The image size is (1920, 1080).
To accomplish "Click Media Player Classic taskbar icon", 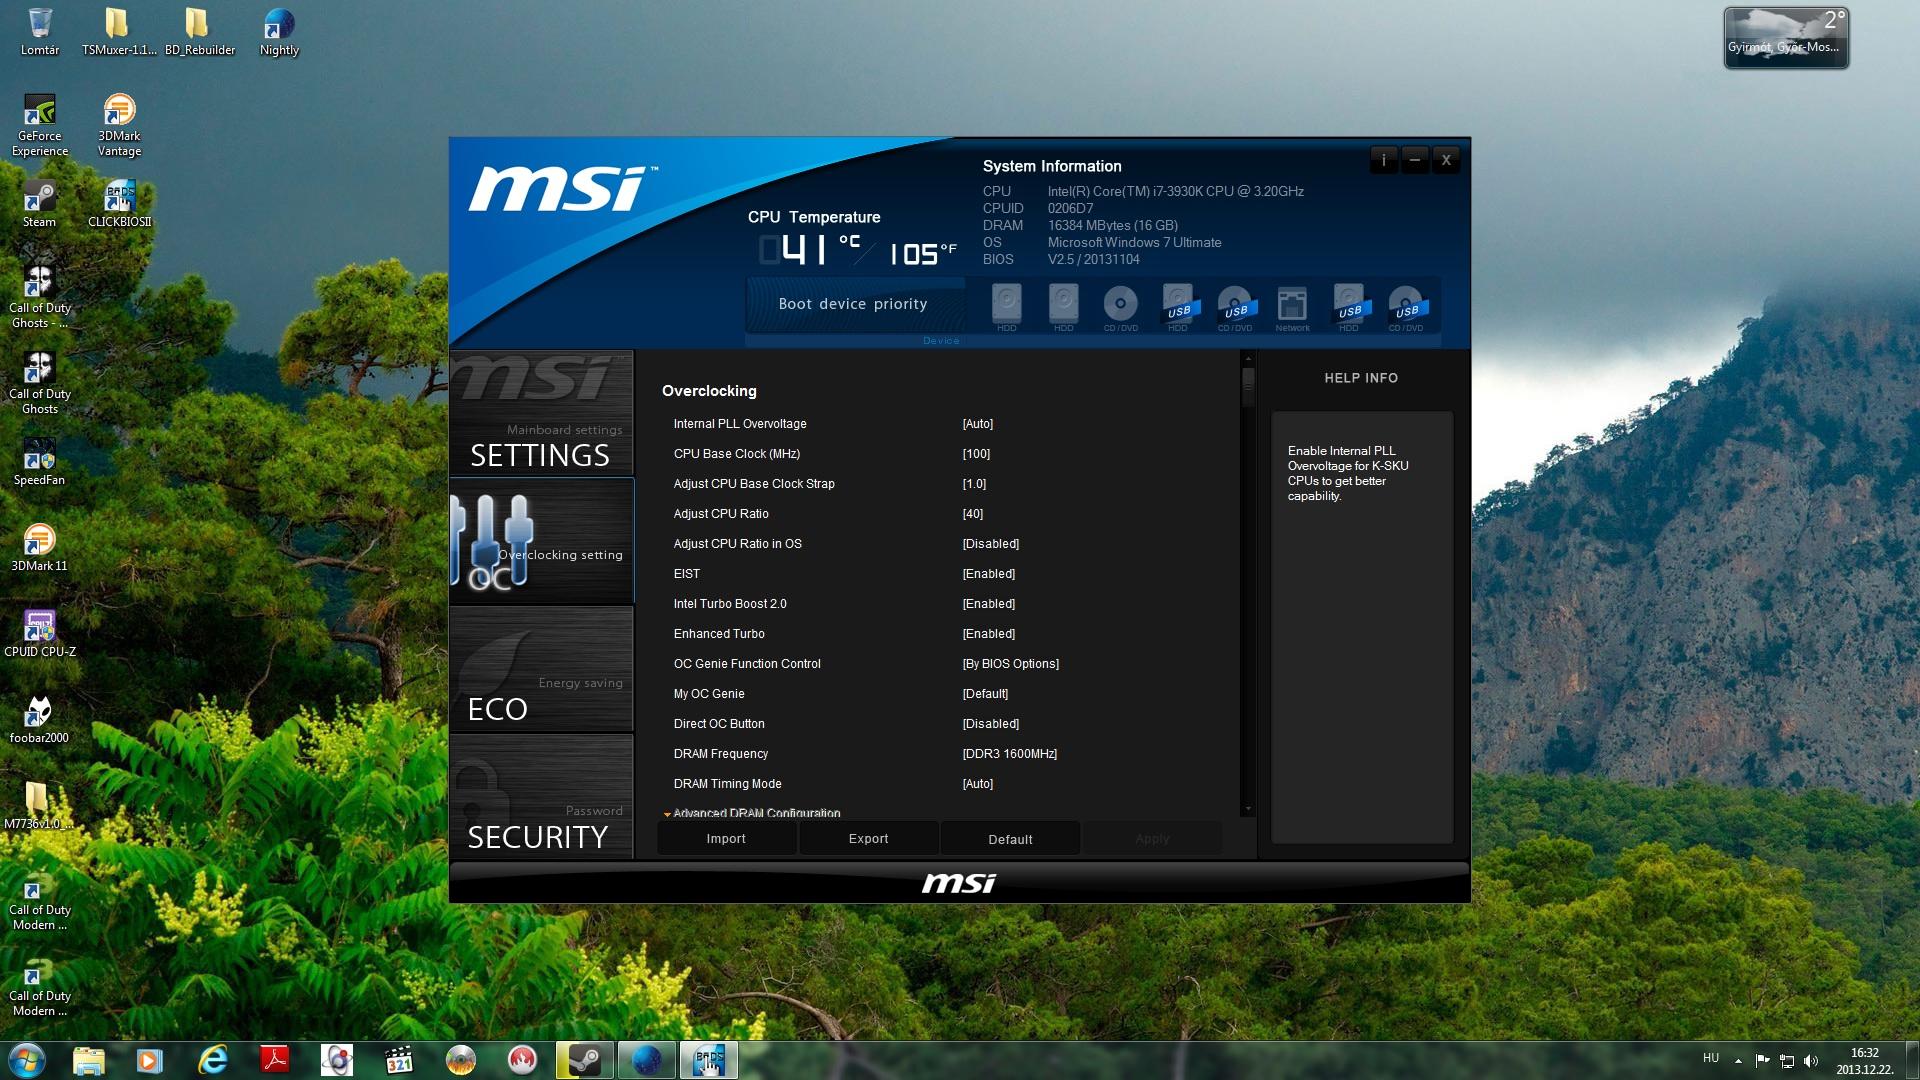I will pos(398,1059).
